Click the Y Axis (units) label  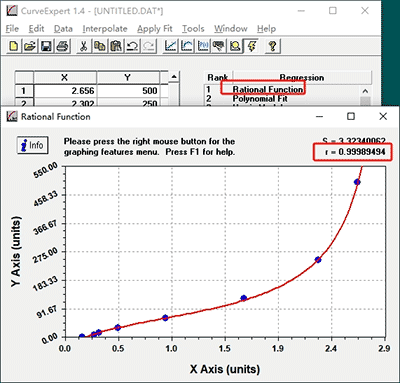click(x=16, y=252)
